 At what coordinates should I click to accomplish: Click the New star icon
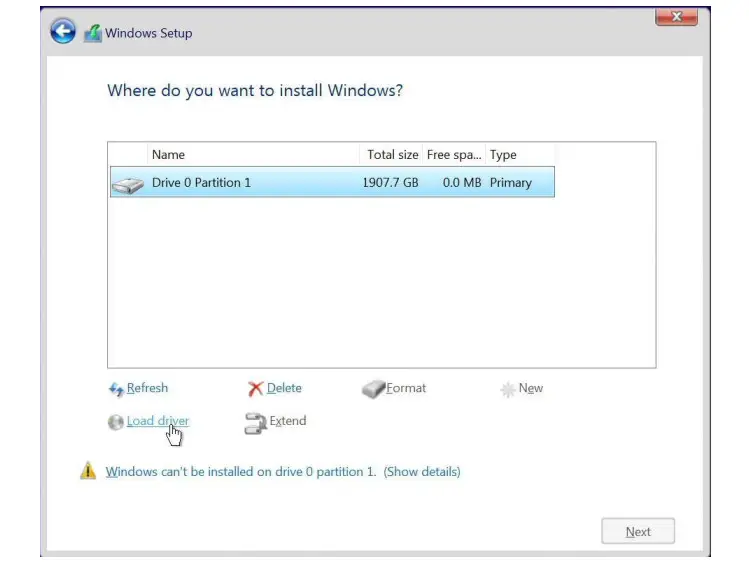point(508,389)
